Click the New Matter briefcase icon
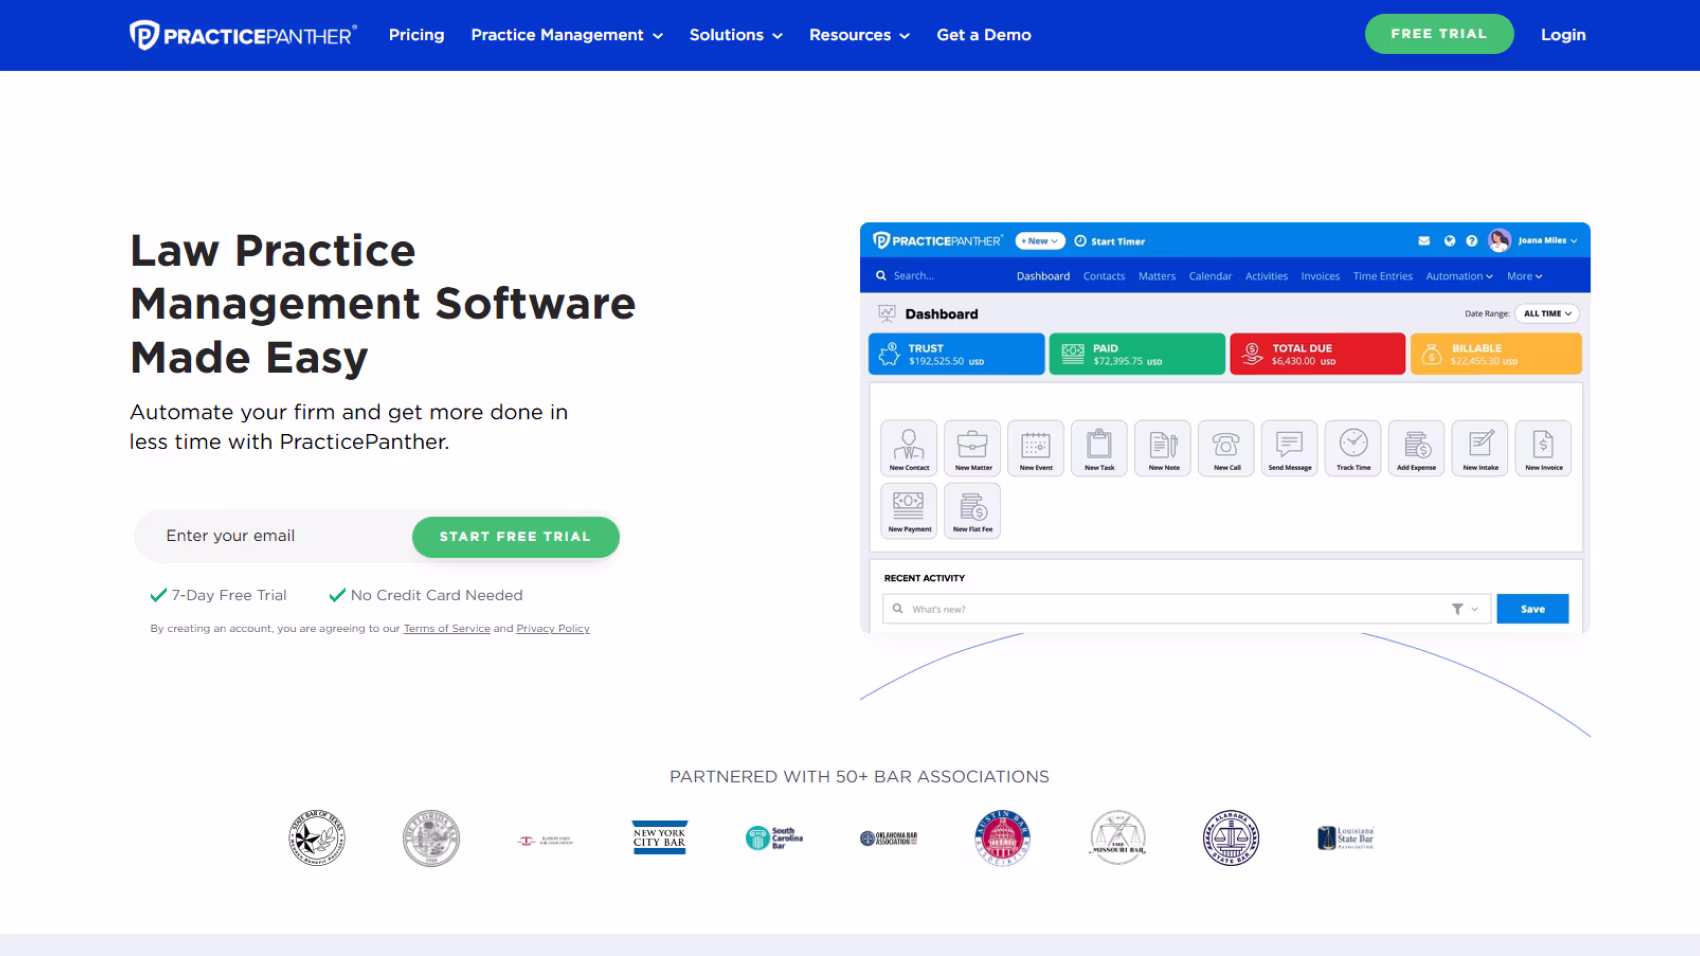This screenshot has width=1700, height=956. click(x=973, y=447)
